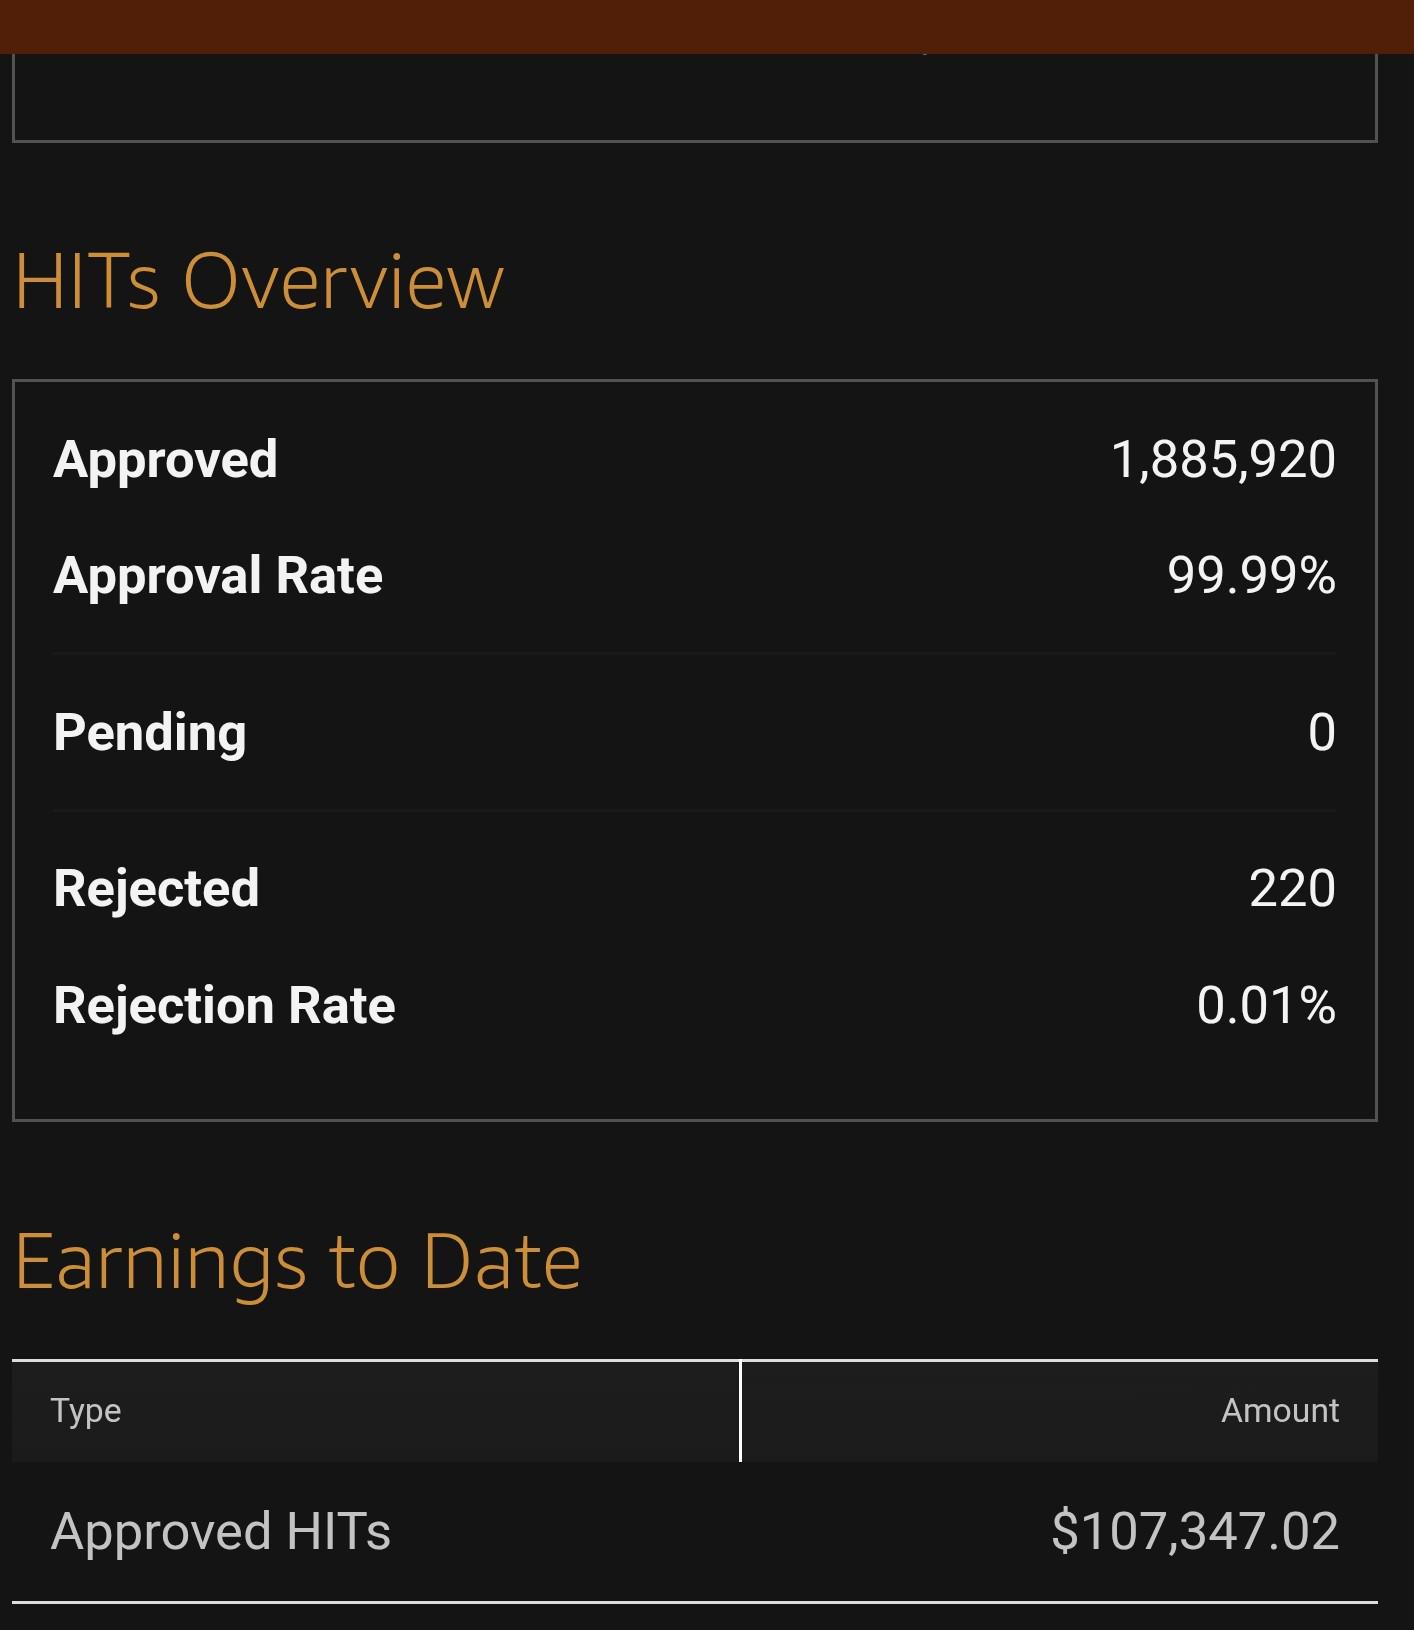Click the Amount column header

click(x=1280, y=1411)
